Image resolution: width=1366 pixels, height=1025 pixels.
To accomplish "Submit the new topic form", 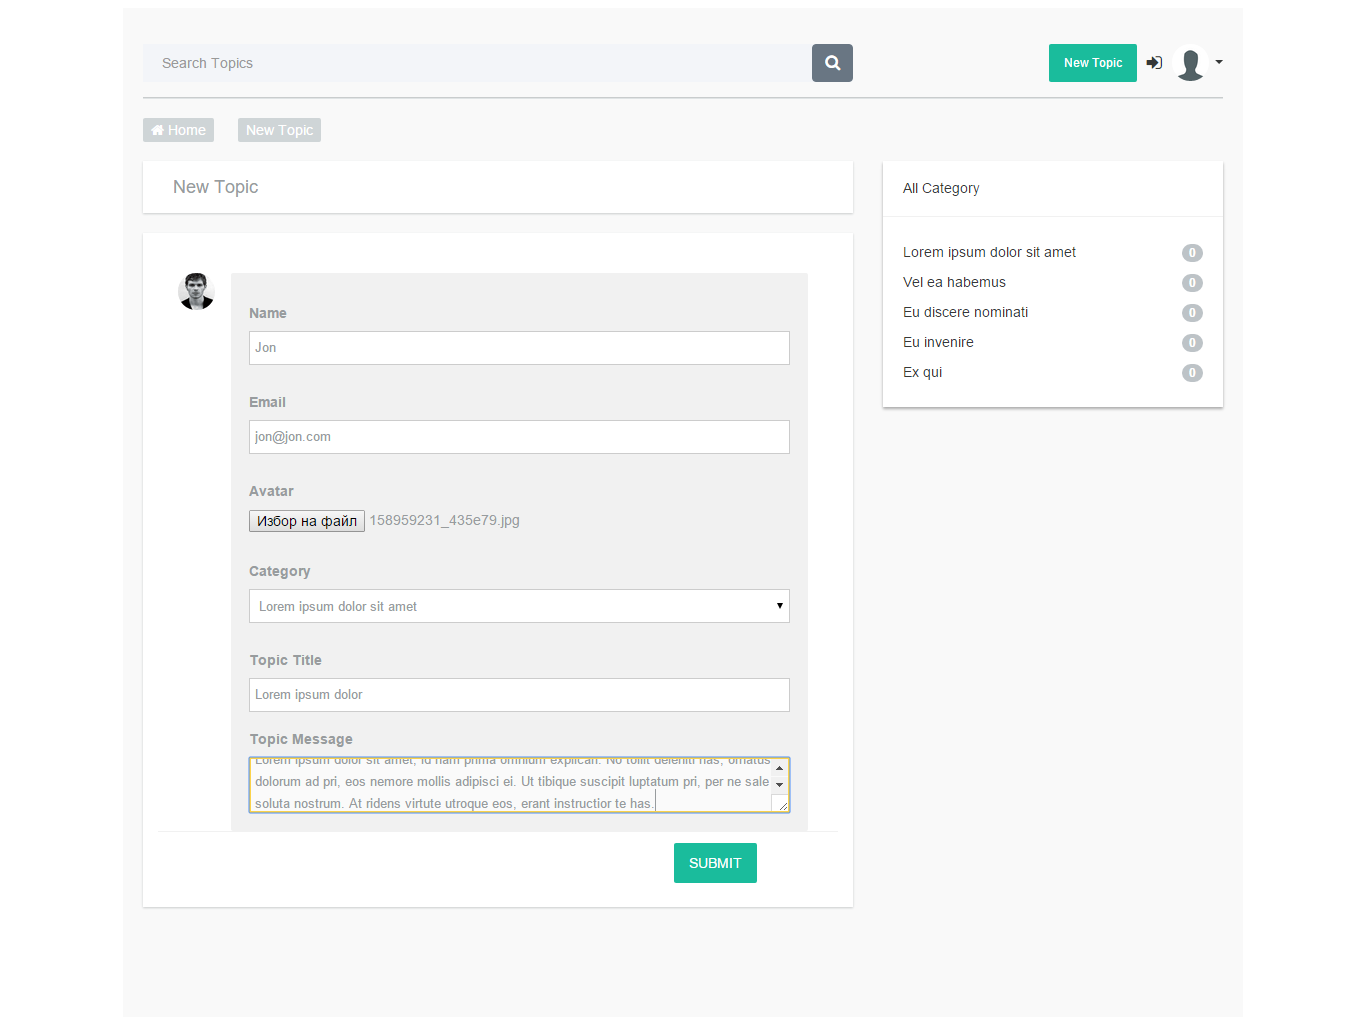I will pos(714,863).
